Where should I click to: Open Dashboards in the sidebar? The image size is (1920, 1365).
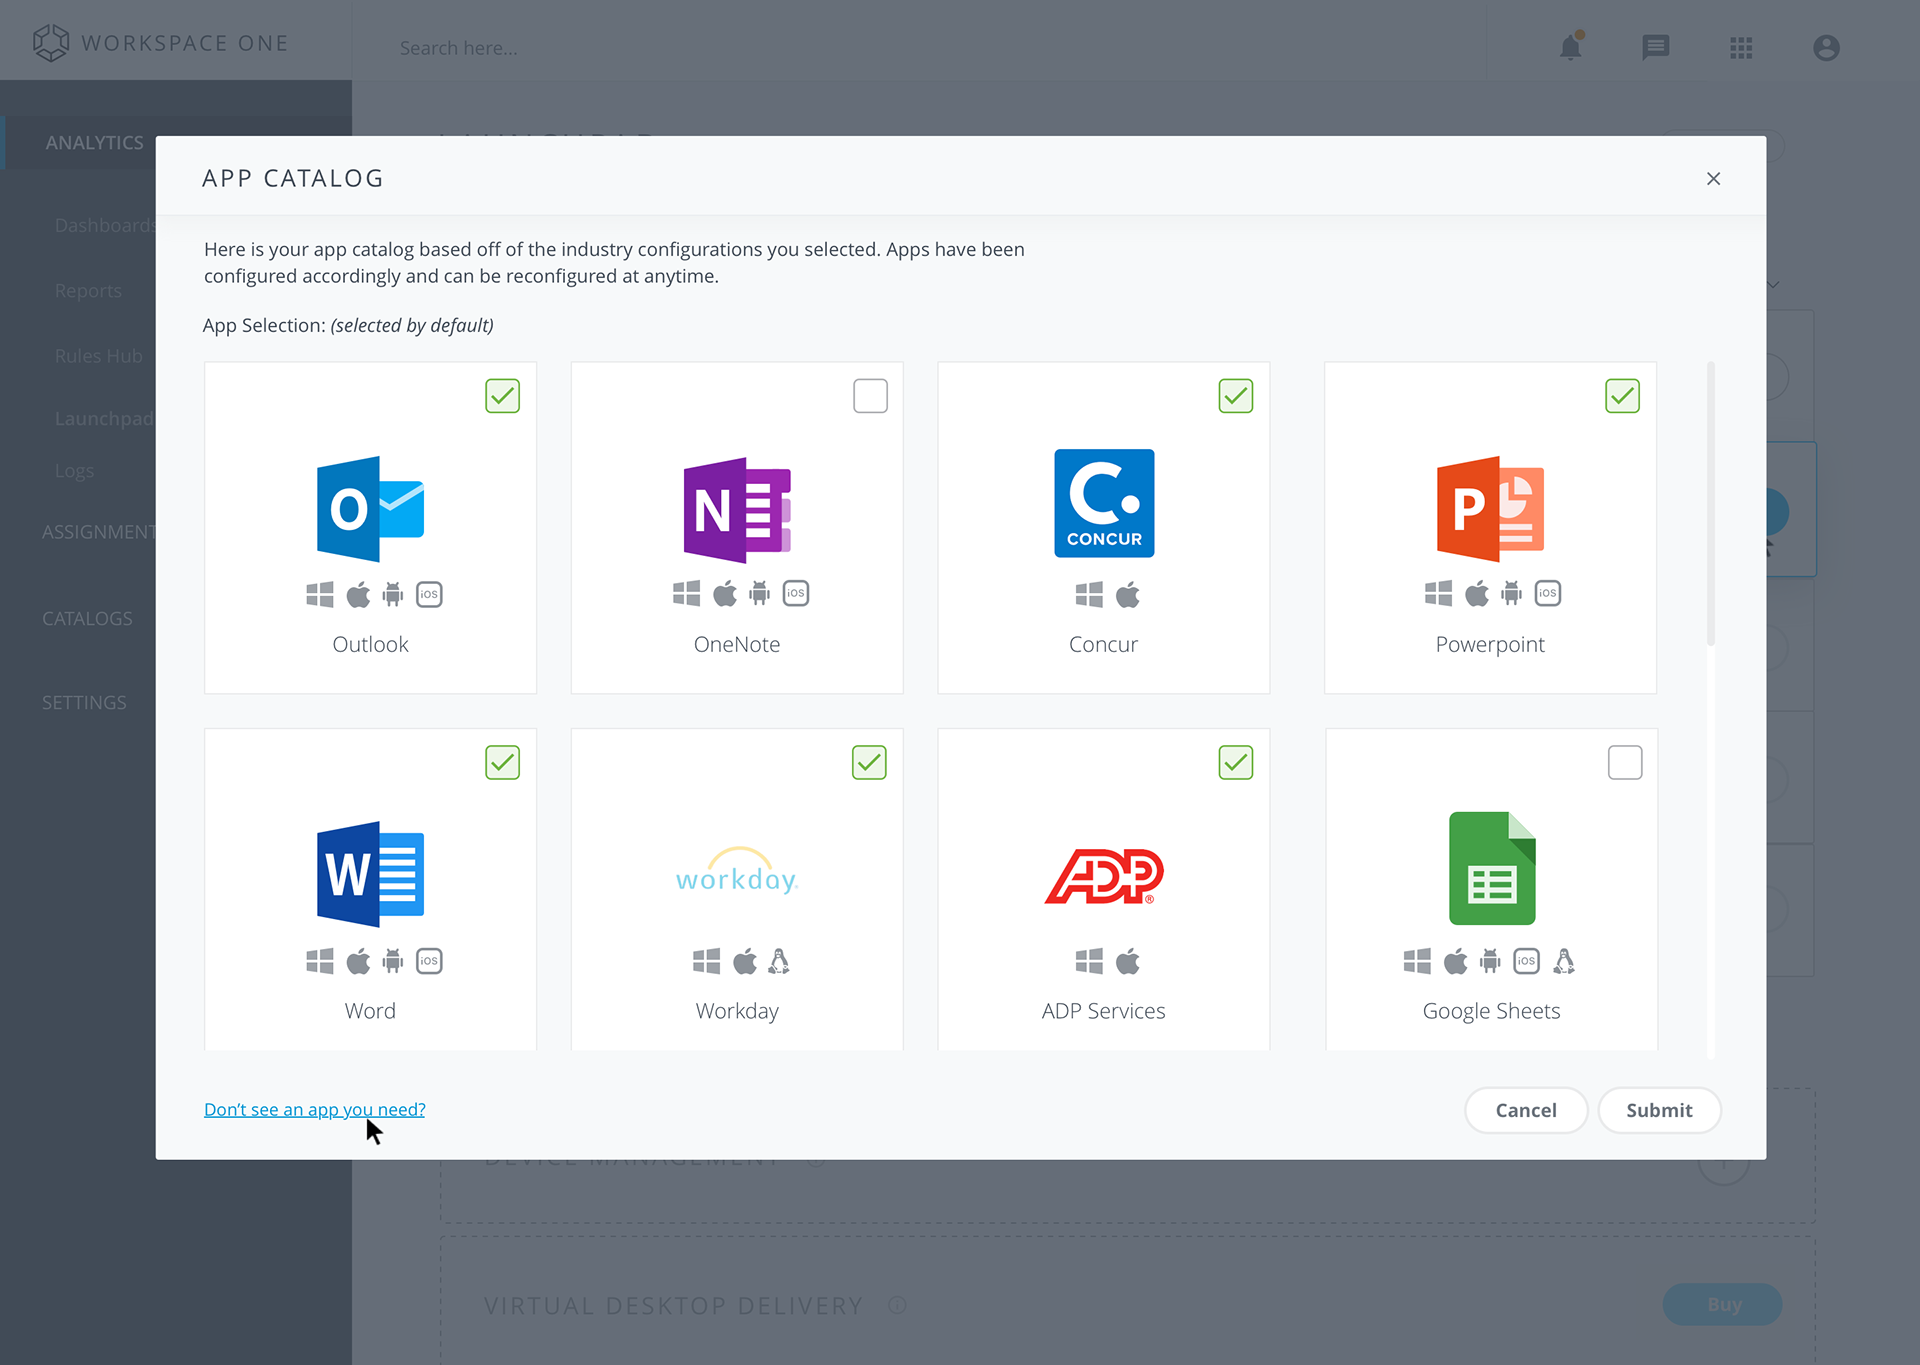click(x=104, y=226)
